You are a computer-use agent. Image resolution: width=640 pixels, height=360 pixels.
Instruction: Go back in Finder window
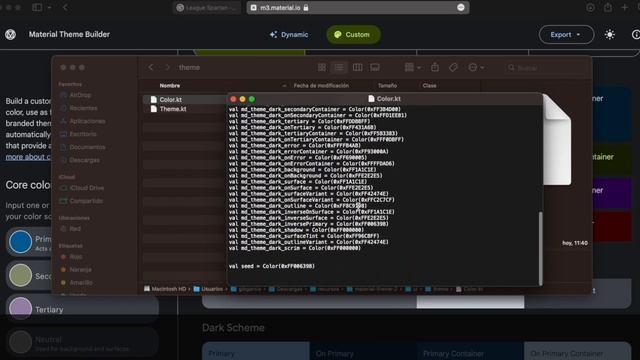pos(151,67)
